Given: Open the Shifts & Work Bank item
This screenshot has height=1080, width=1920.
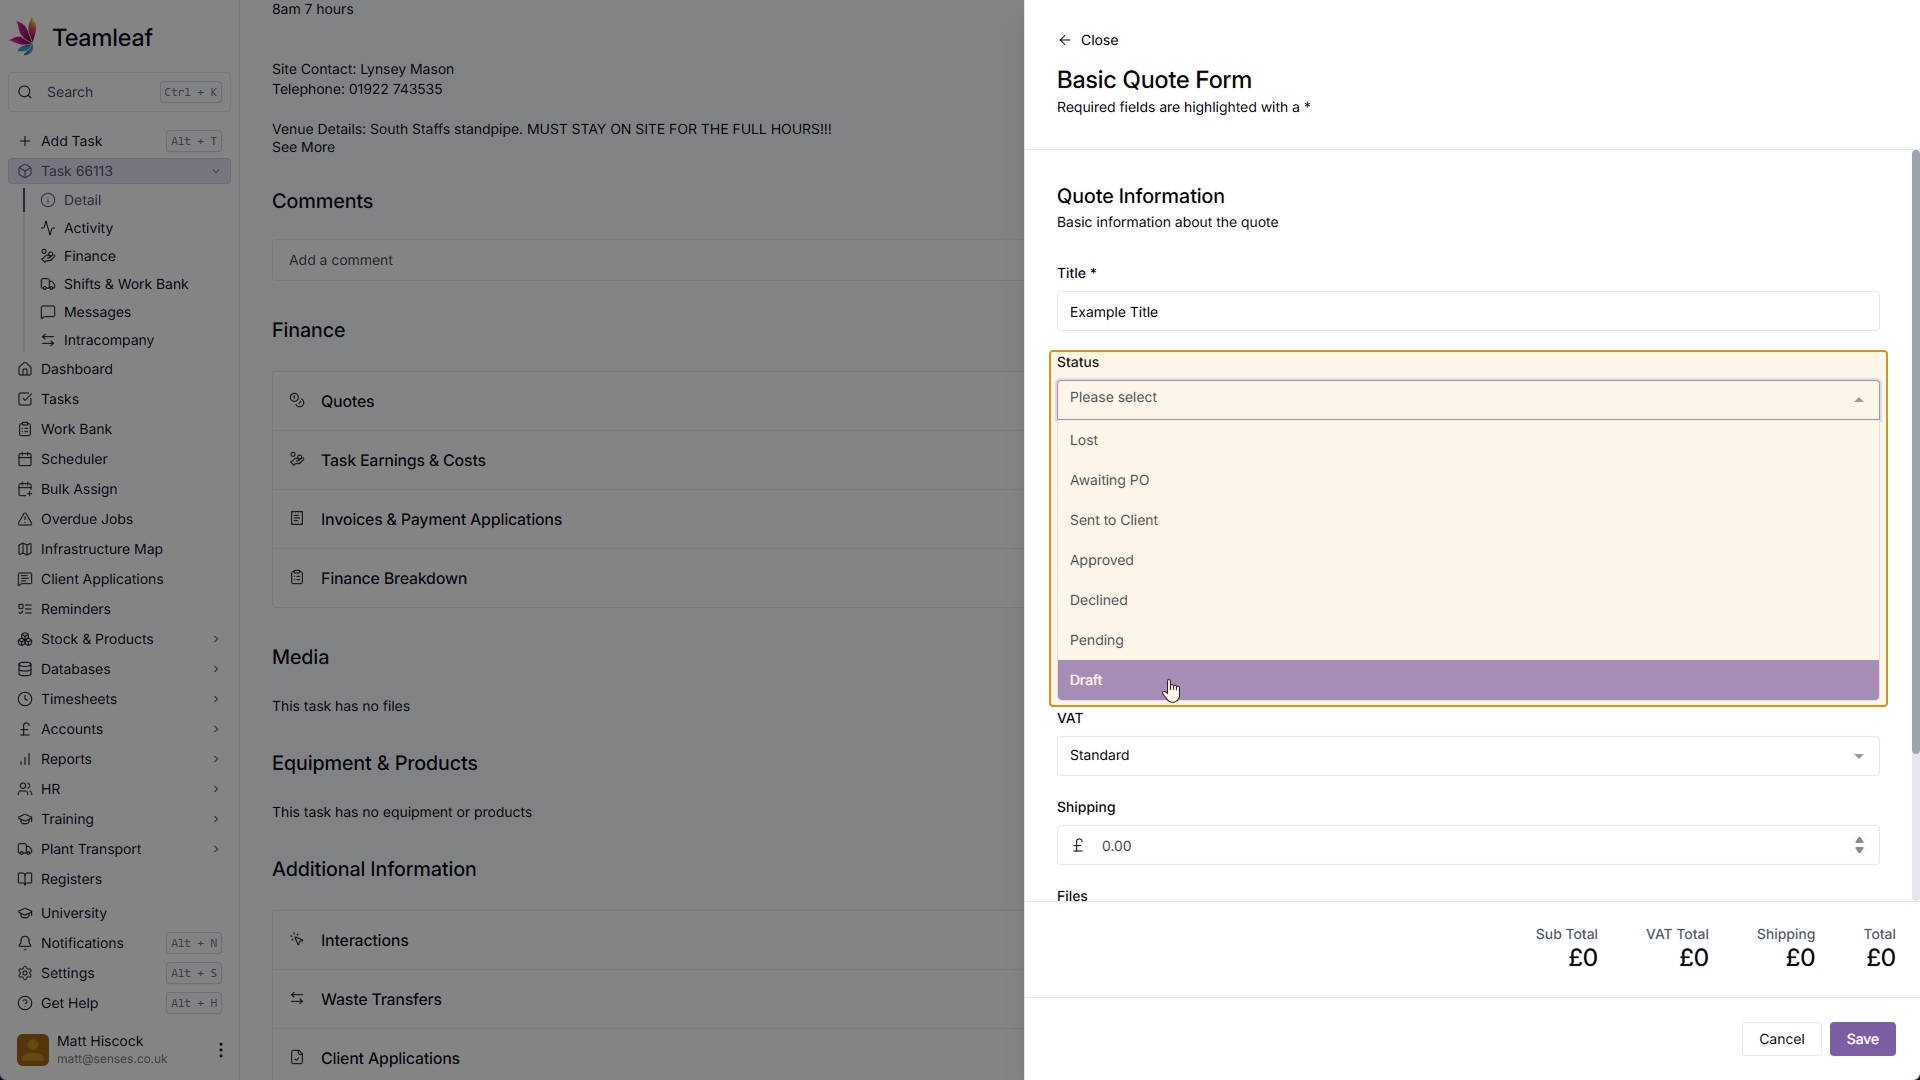Looking at the screenshot, I should pos(125,284).
